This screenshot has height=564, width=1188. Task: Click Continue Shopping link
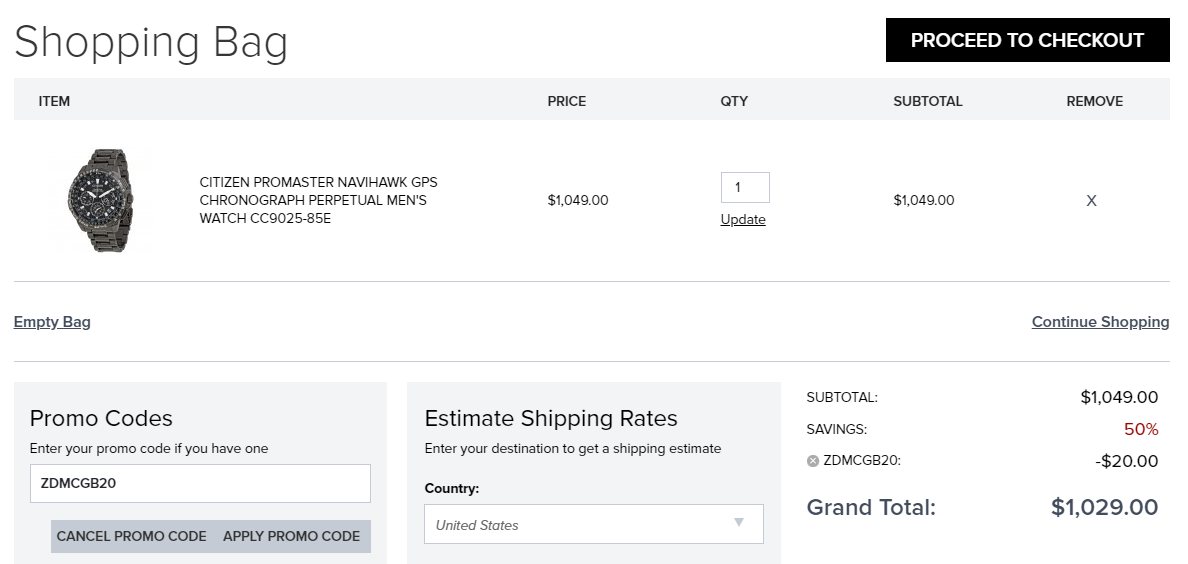[x=1100, y=322]
